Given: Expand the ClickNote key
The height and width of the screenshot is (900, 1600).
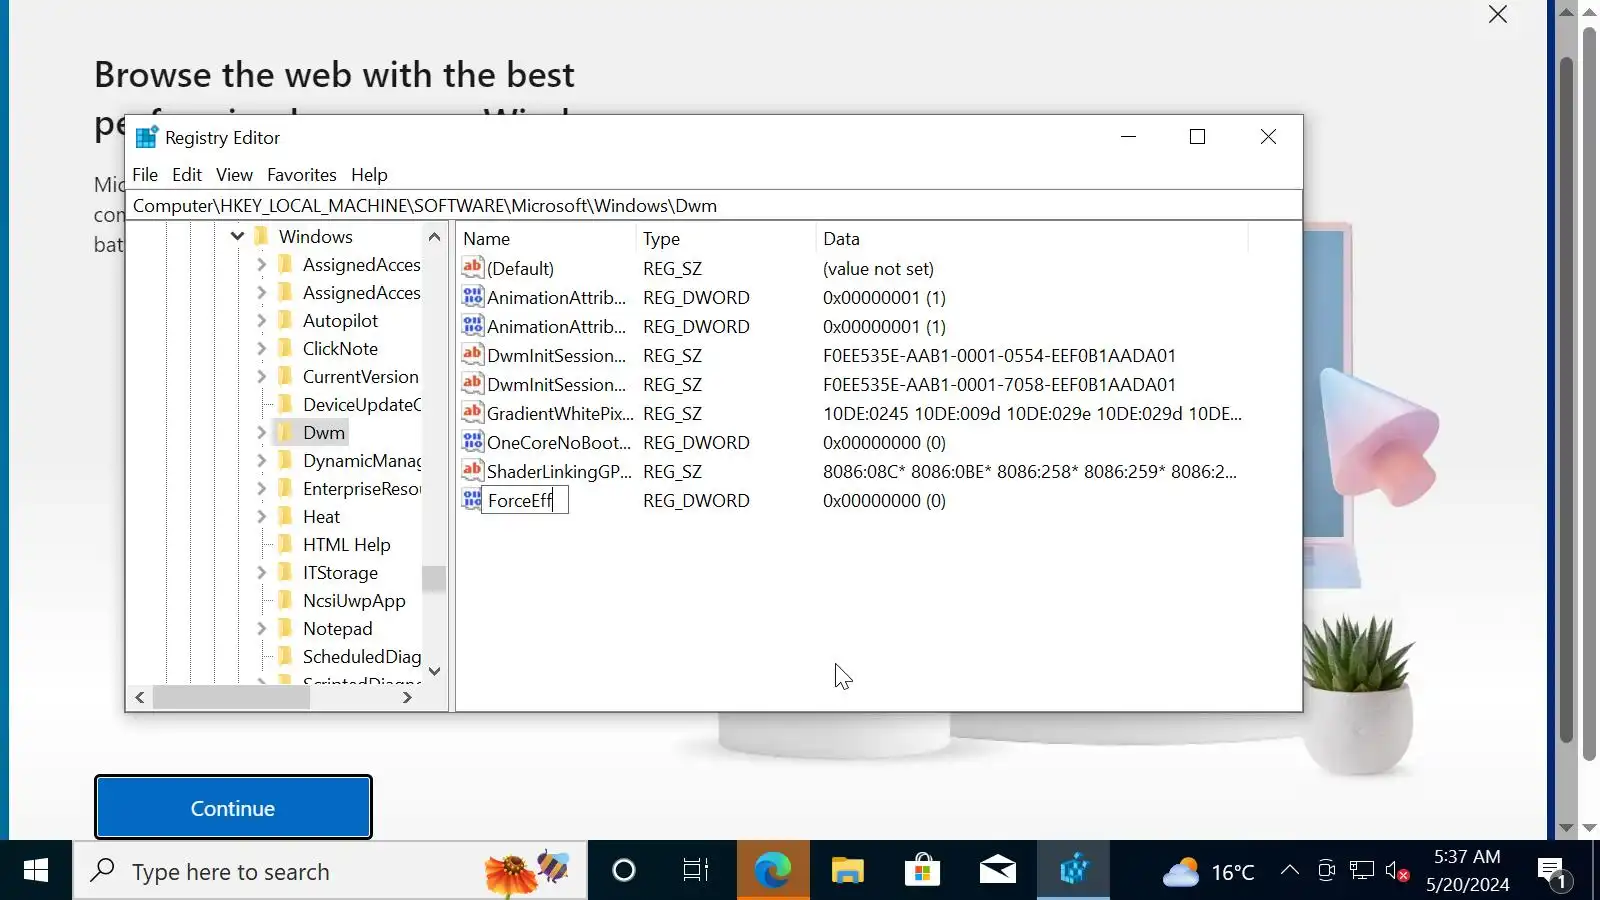Looking at the screenshot, I should [261, 348].
